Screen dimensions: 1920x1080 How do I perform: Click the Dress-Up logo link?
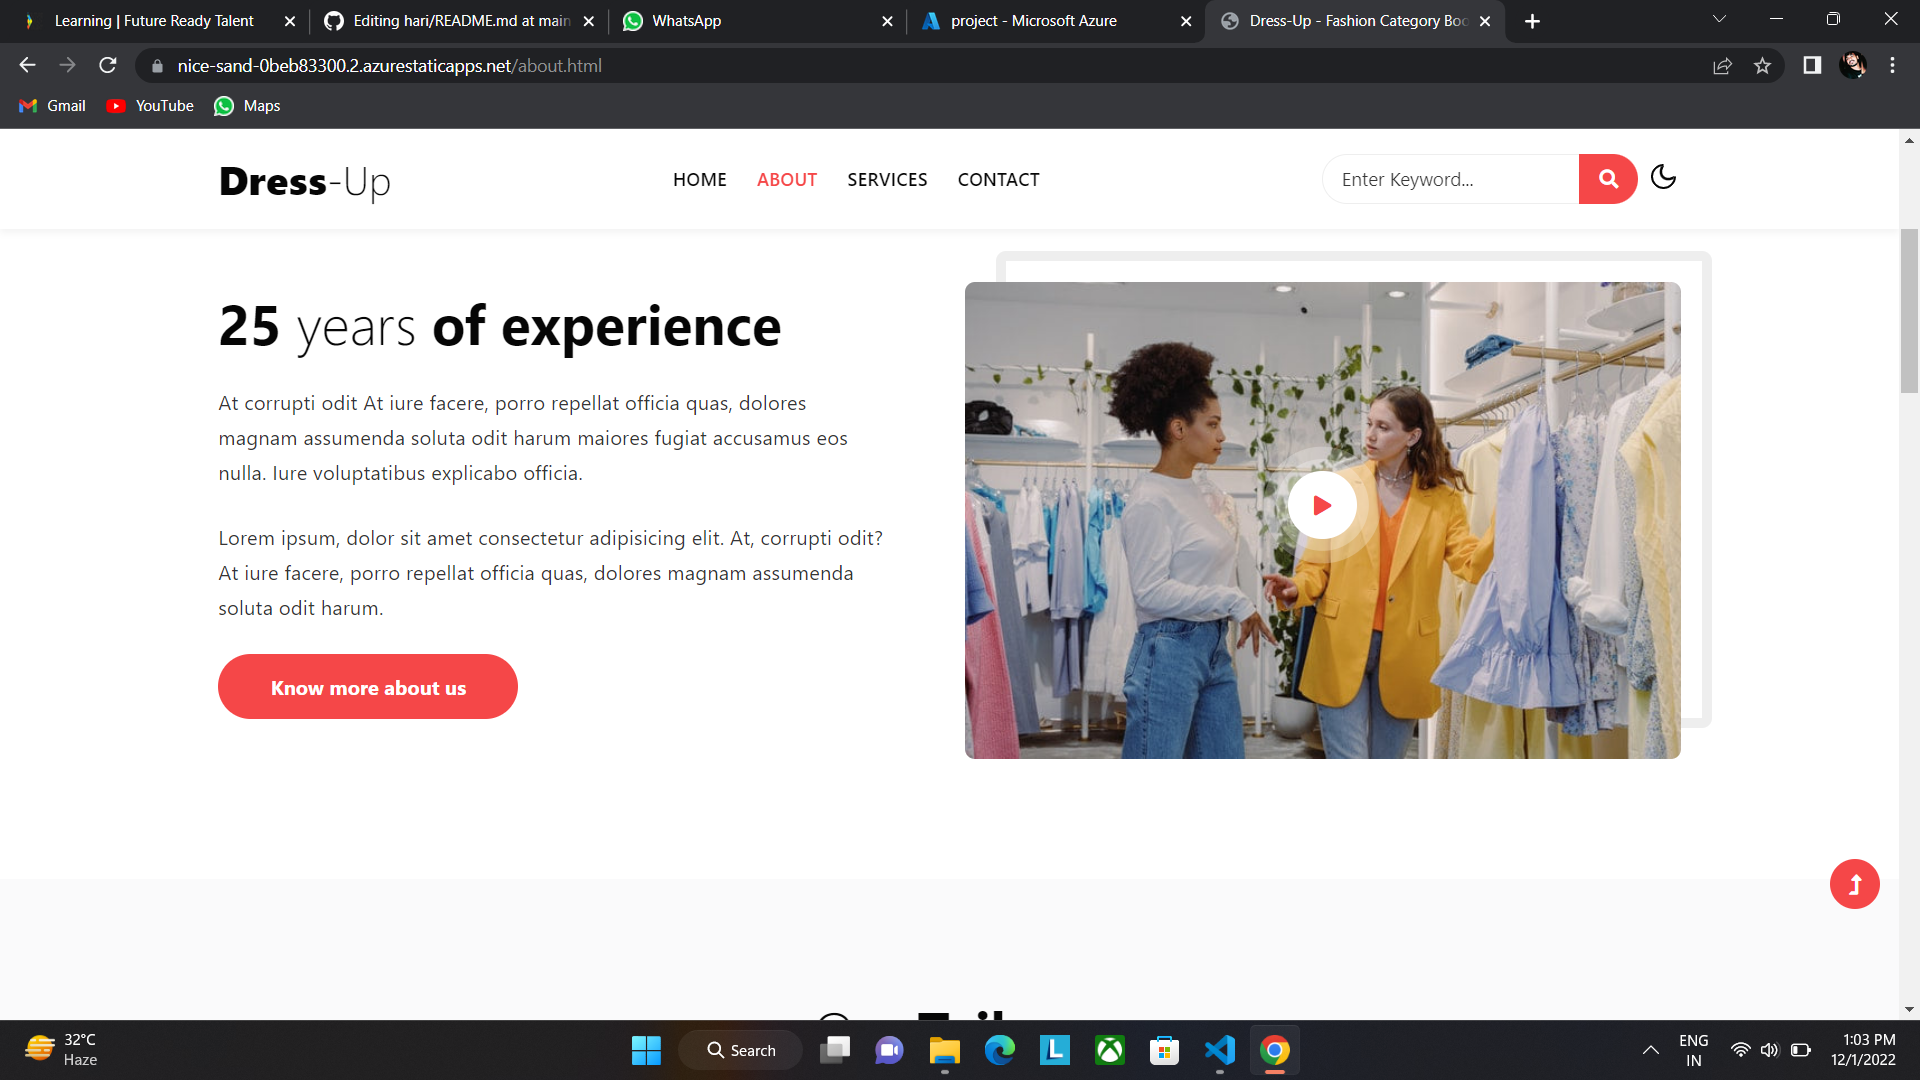click(x=304, y=182)
